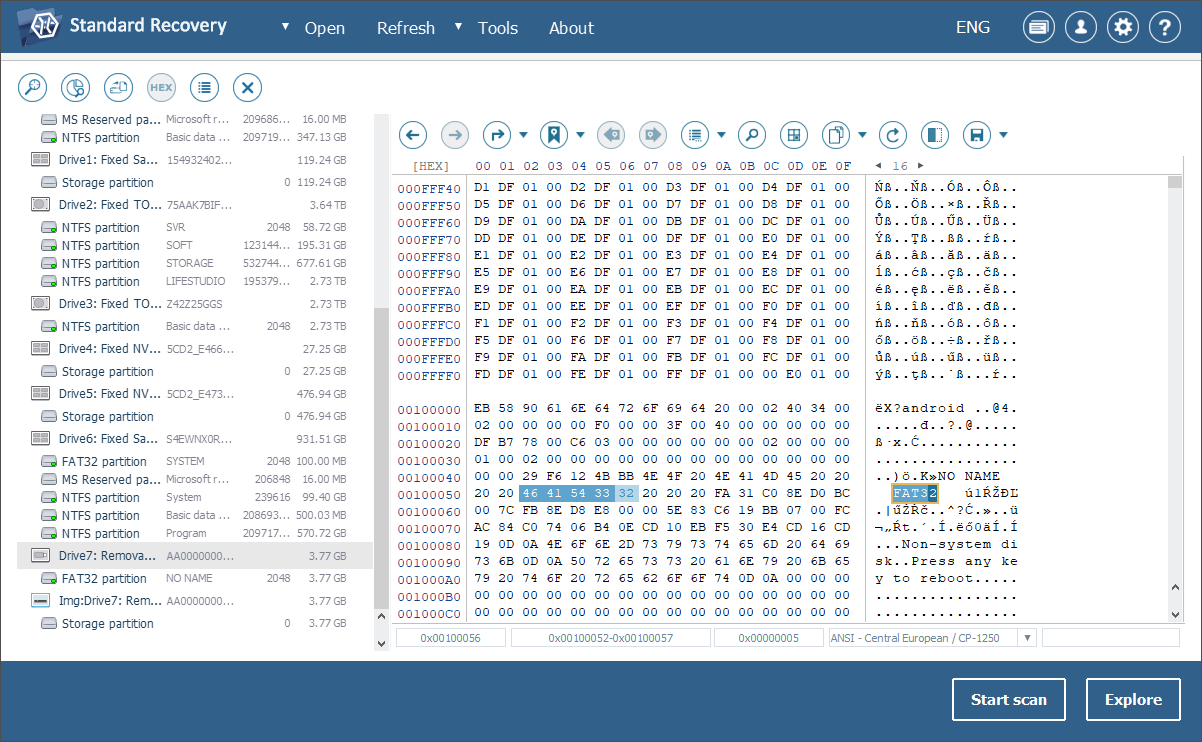Switch language via ENG label
The width and height of the screenshot is (1202, 742).
pos(973,27)
